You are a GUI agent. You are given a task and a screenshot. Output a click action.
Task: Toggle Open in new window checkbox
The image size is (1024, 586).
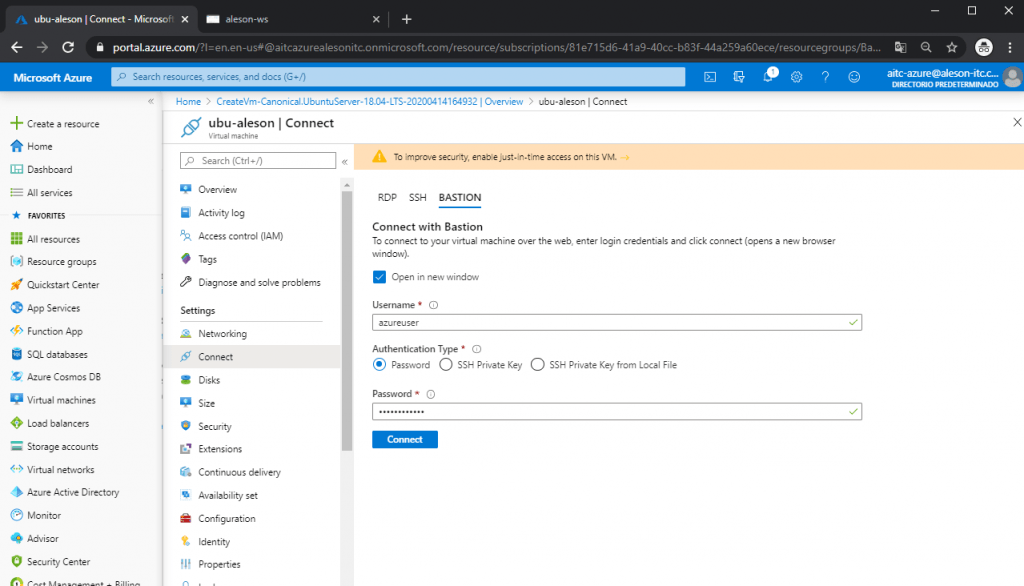379,277
